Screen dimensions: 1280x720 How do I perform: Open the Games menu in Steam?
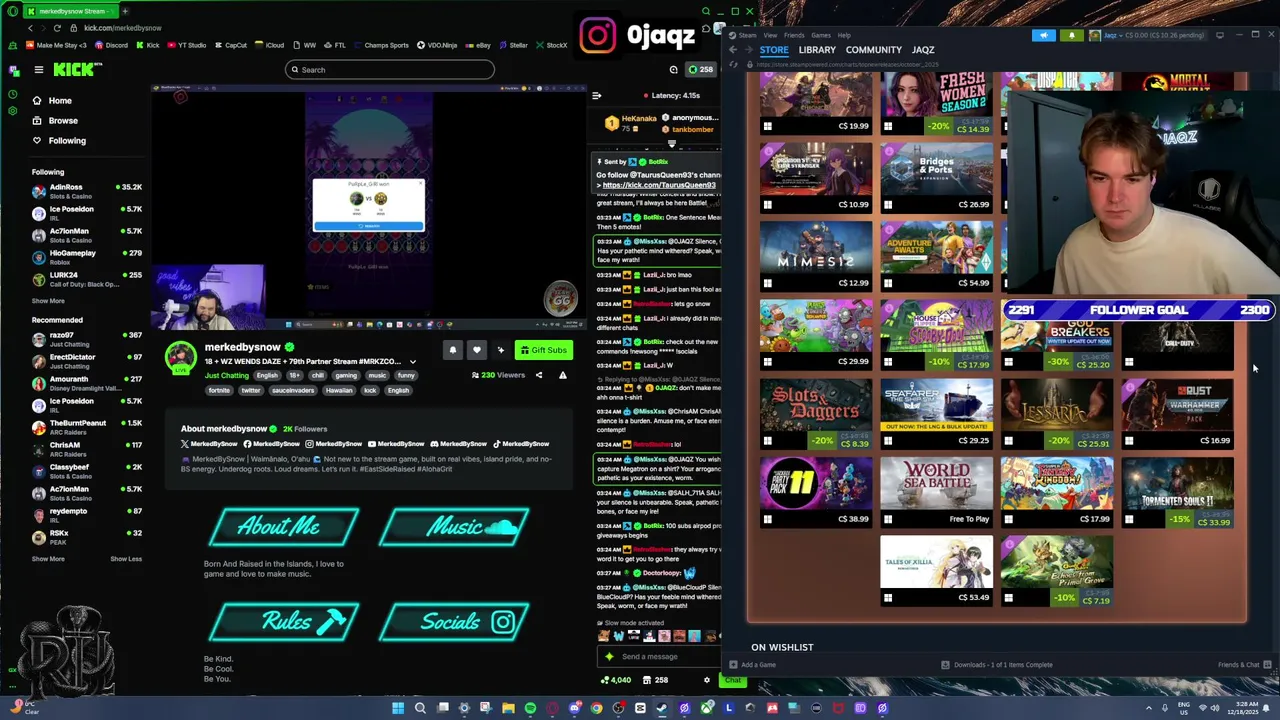821,35
